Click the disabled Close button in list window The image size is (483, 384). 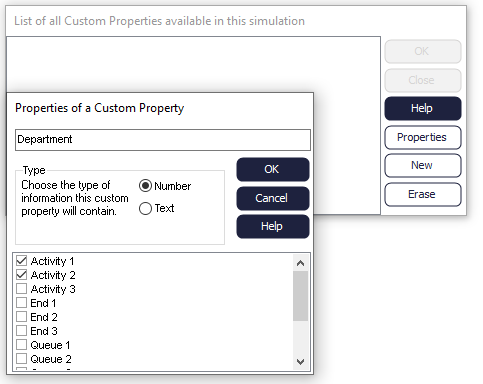pyautogui.click(x=423, y=80)
